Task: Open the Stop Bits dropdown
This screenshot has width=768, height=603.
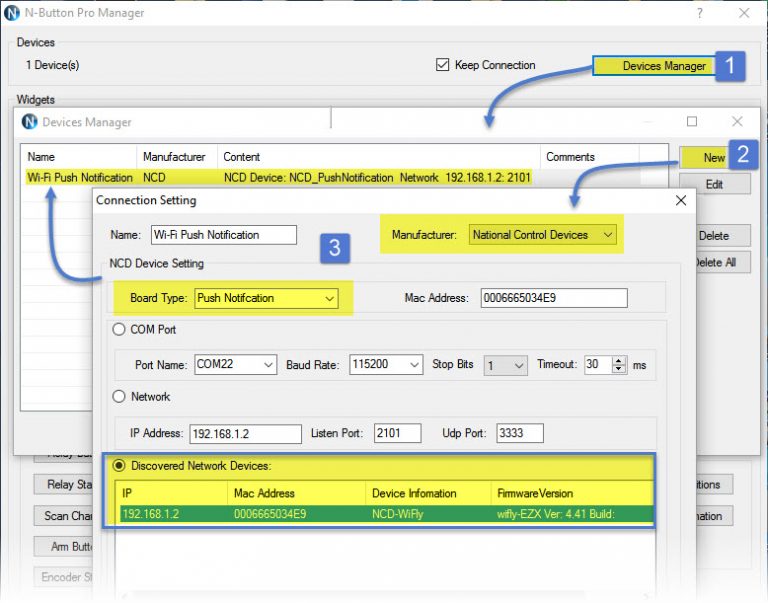Action: click(505, 365)
